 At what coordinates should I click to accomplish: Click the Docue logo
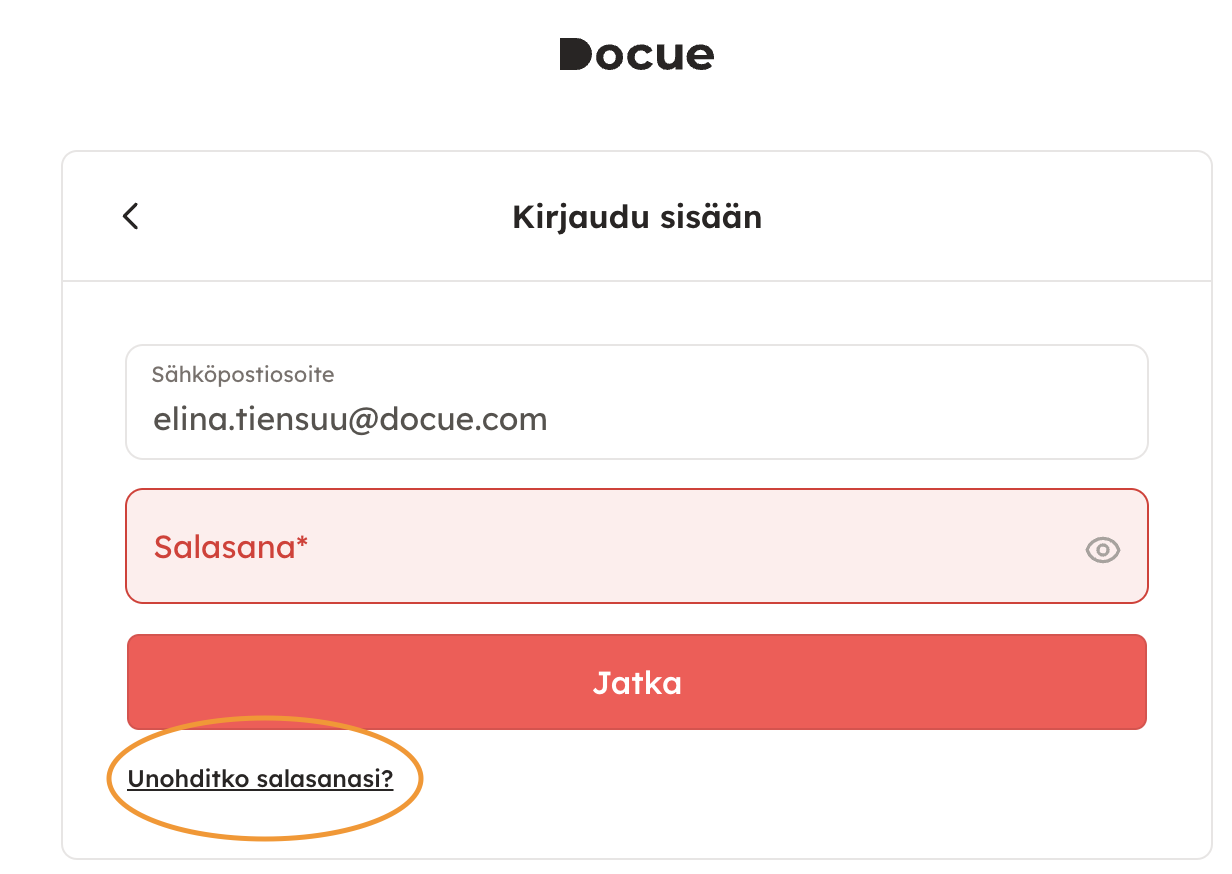(x=636, y=54)
